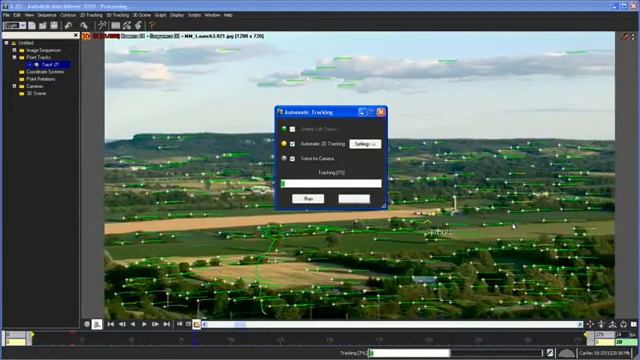Image resolution: width=640 pixels, height=360 pixels.
Task: Jump to the last frame
Action: [167, 324]
